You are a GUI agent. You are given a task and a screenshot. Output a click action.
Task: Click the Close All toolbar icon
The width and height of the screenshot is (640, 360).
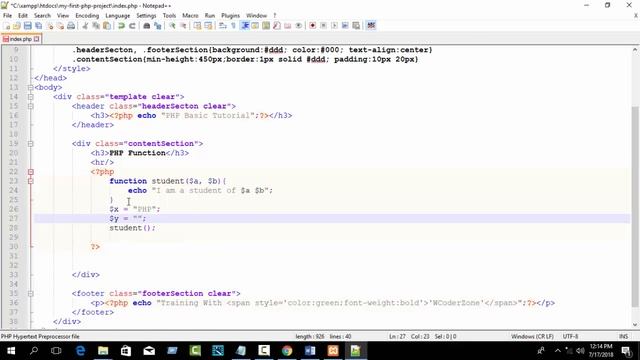click(60, 26)
